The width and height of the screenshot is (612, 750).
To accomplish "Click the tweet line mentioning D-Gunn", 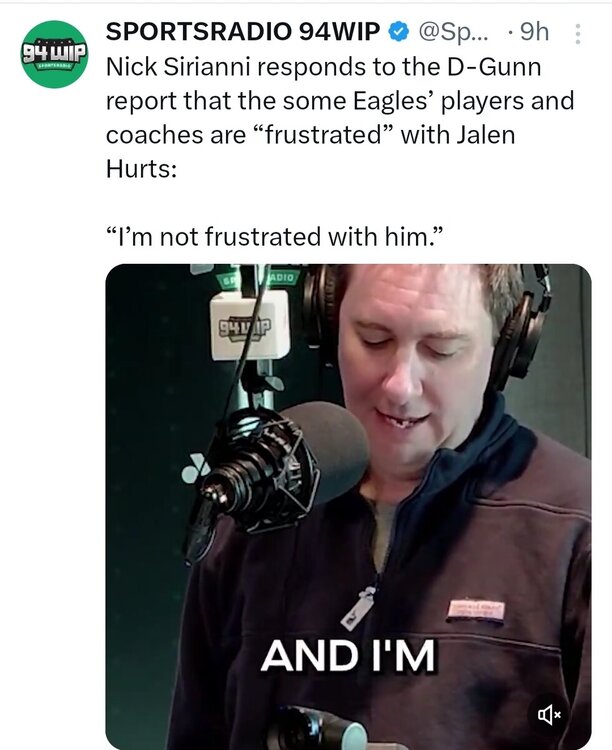I will 323,66.
